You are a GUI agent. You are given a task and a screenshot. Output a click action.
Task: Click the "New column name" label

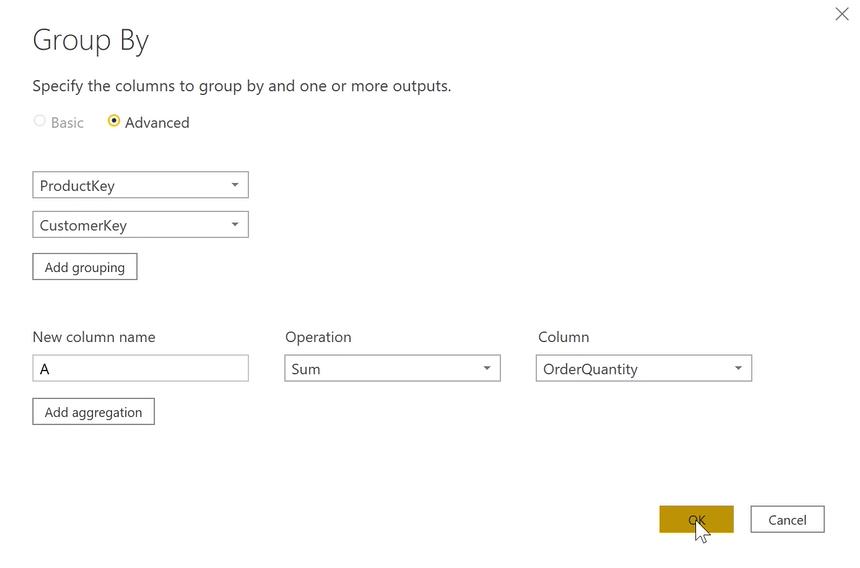[x=94, y=337]
